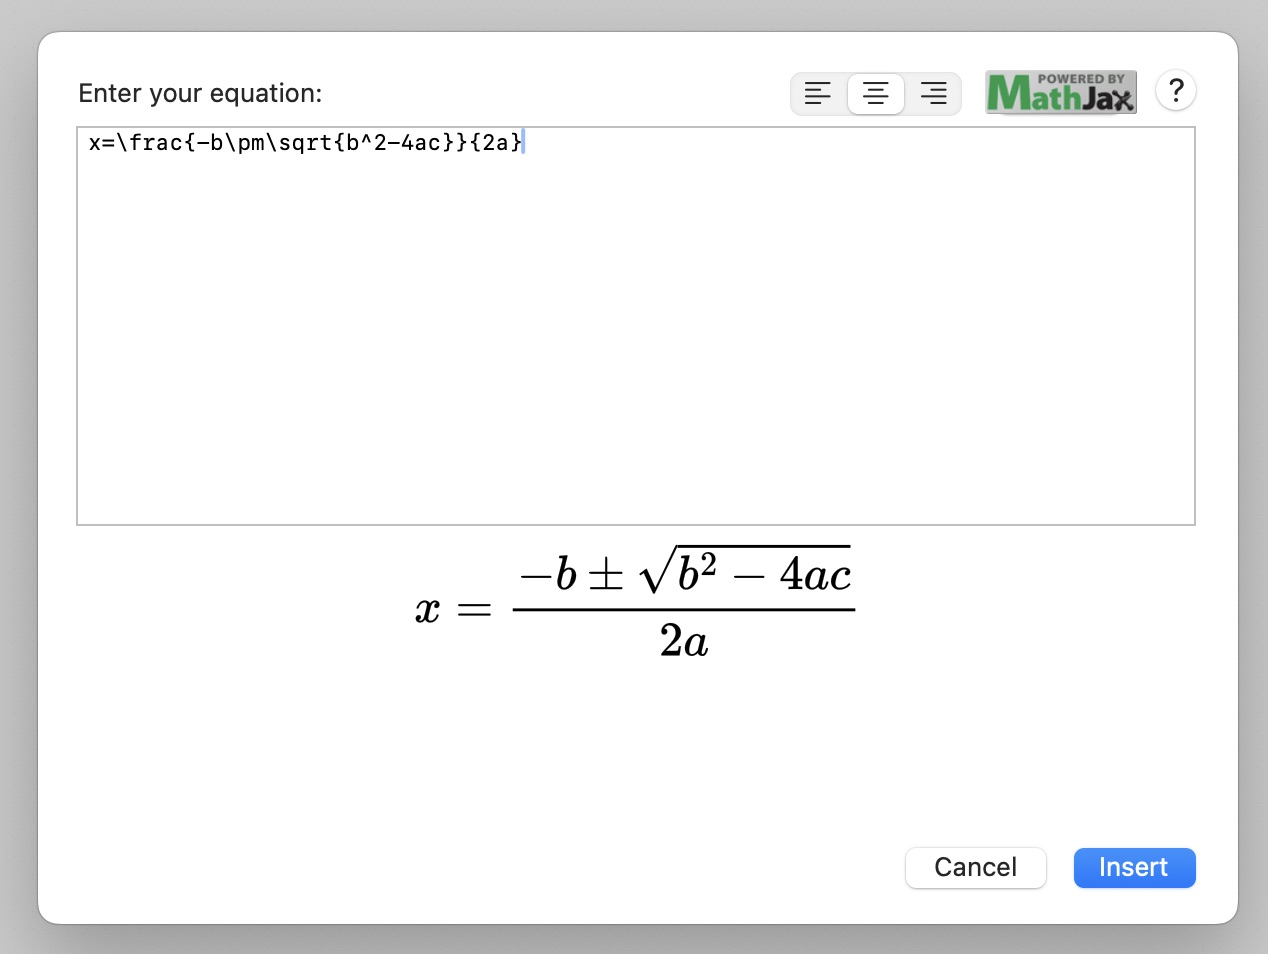The height and width of the screenshot is (954, 1268).
Task: Open help with the question mark button
Action: click(1176, 91)
